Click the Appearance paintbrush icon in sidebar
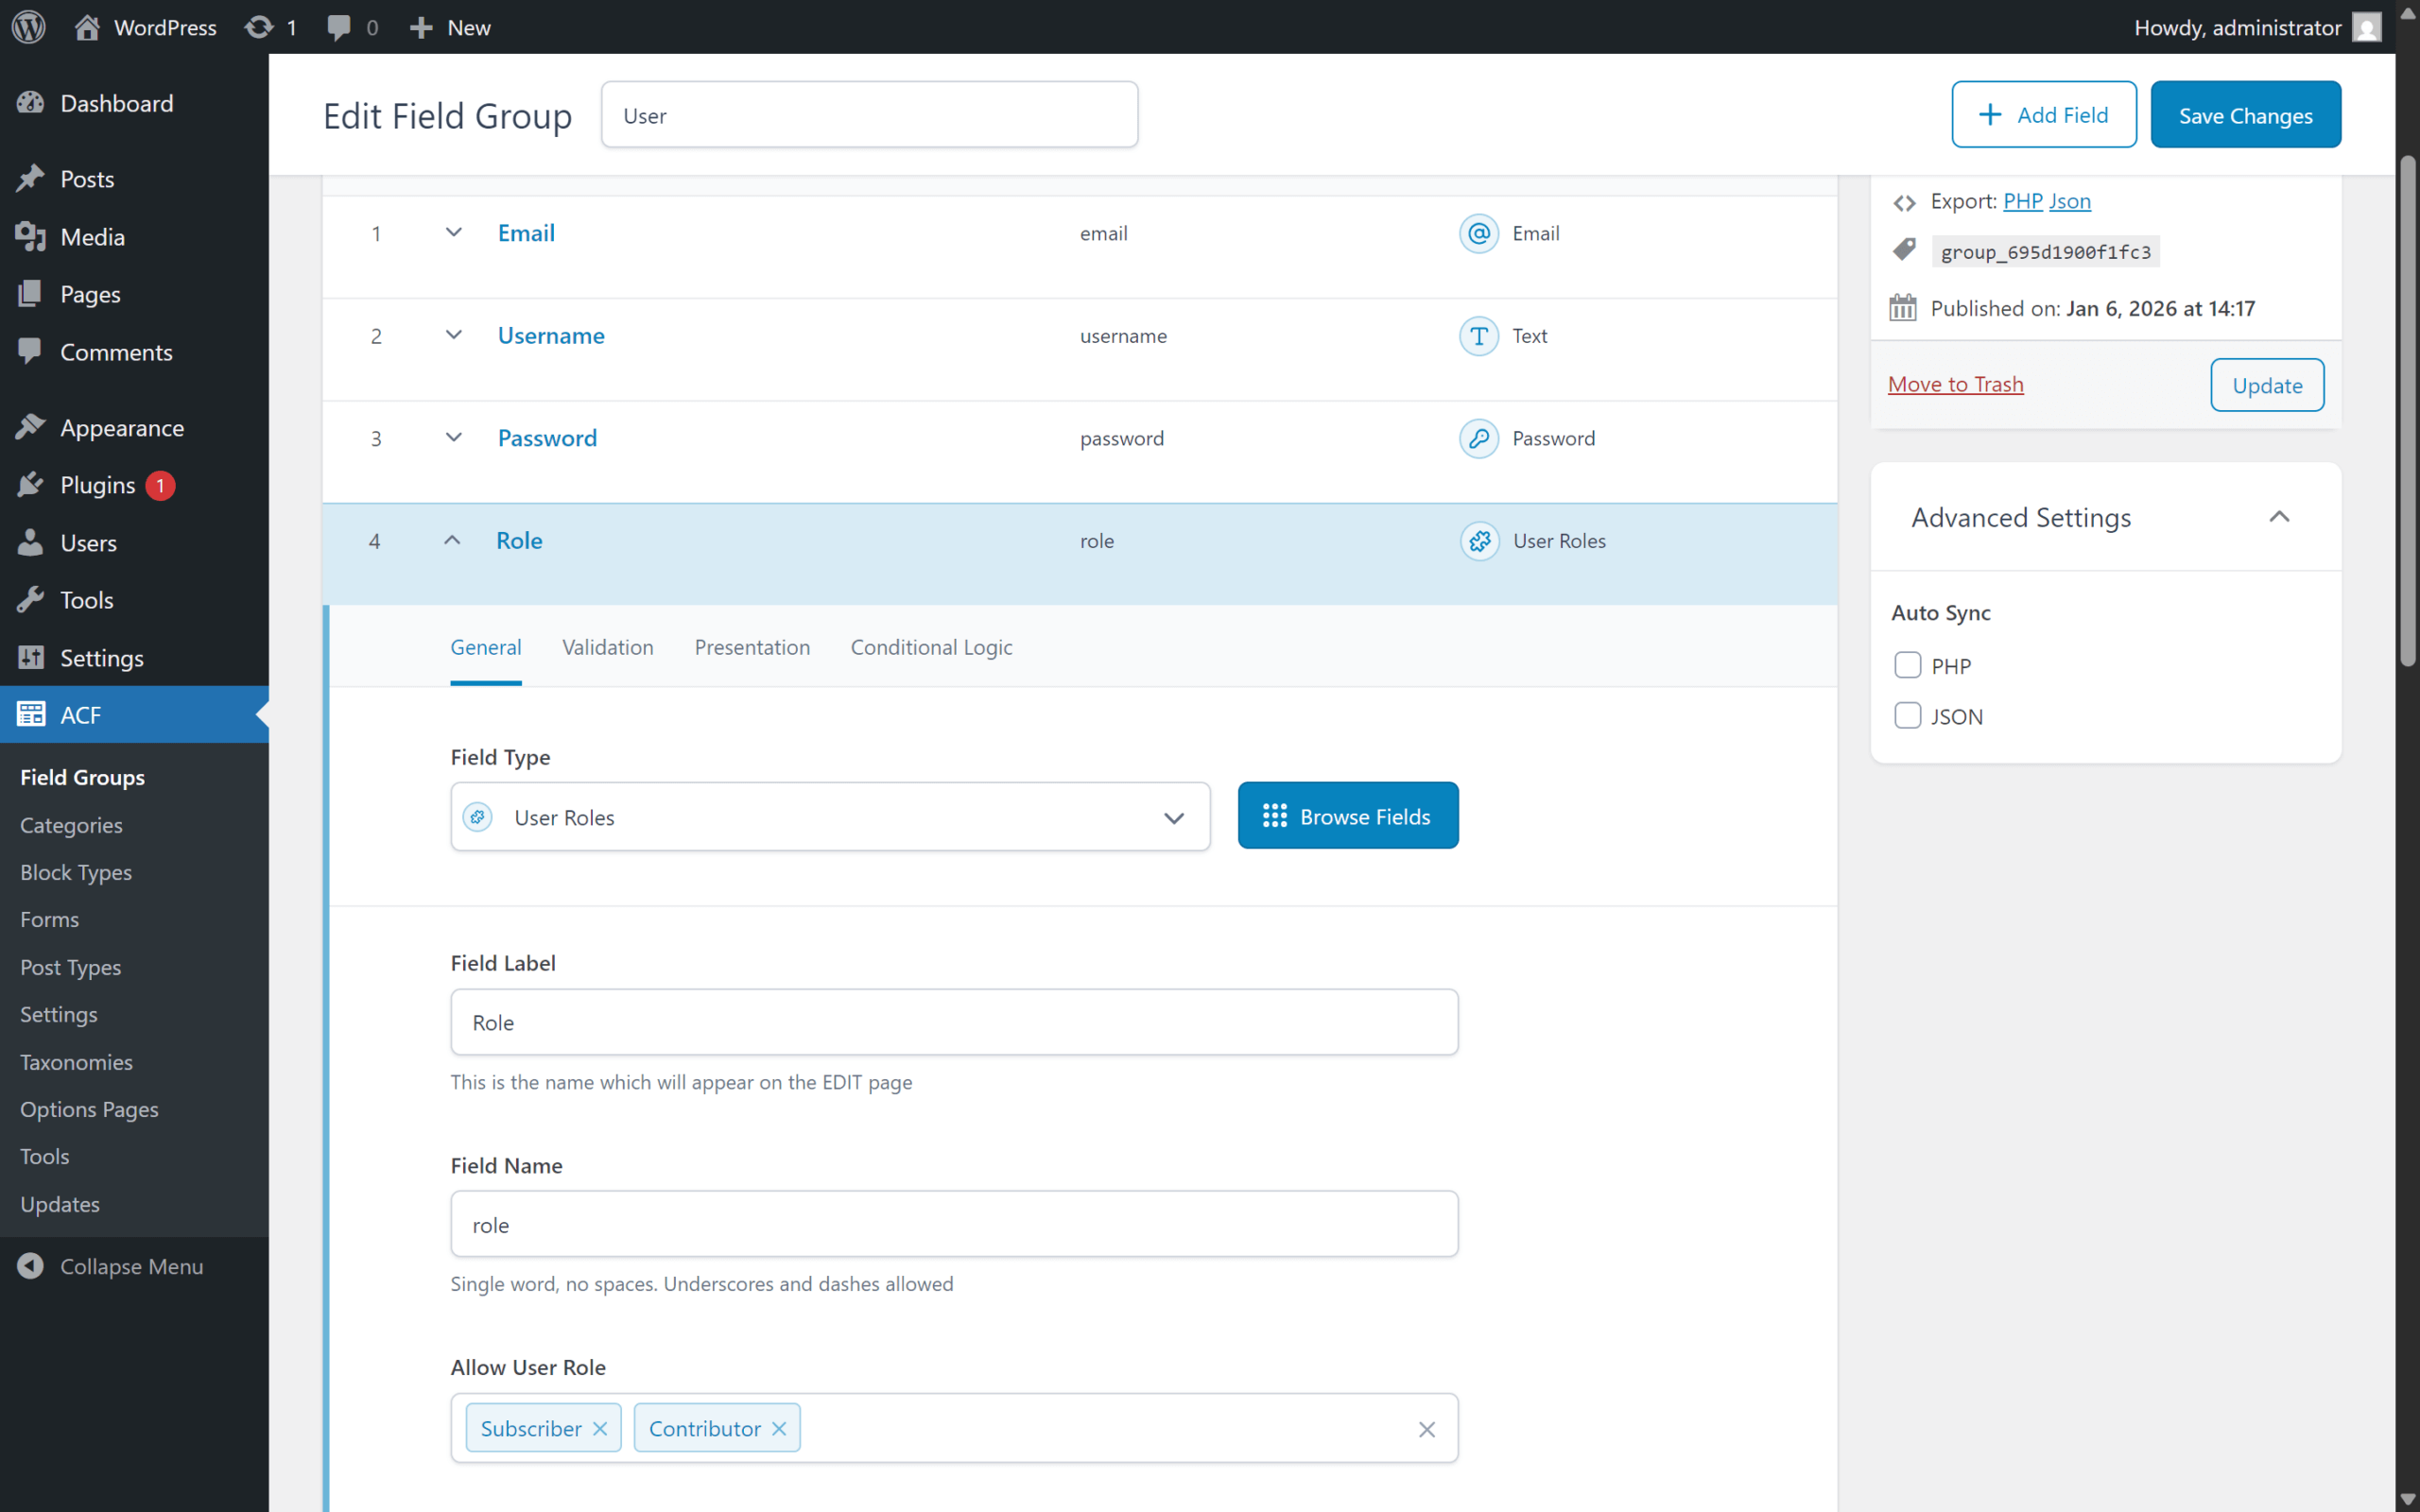 coord(31,427)
